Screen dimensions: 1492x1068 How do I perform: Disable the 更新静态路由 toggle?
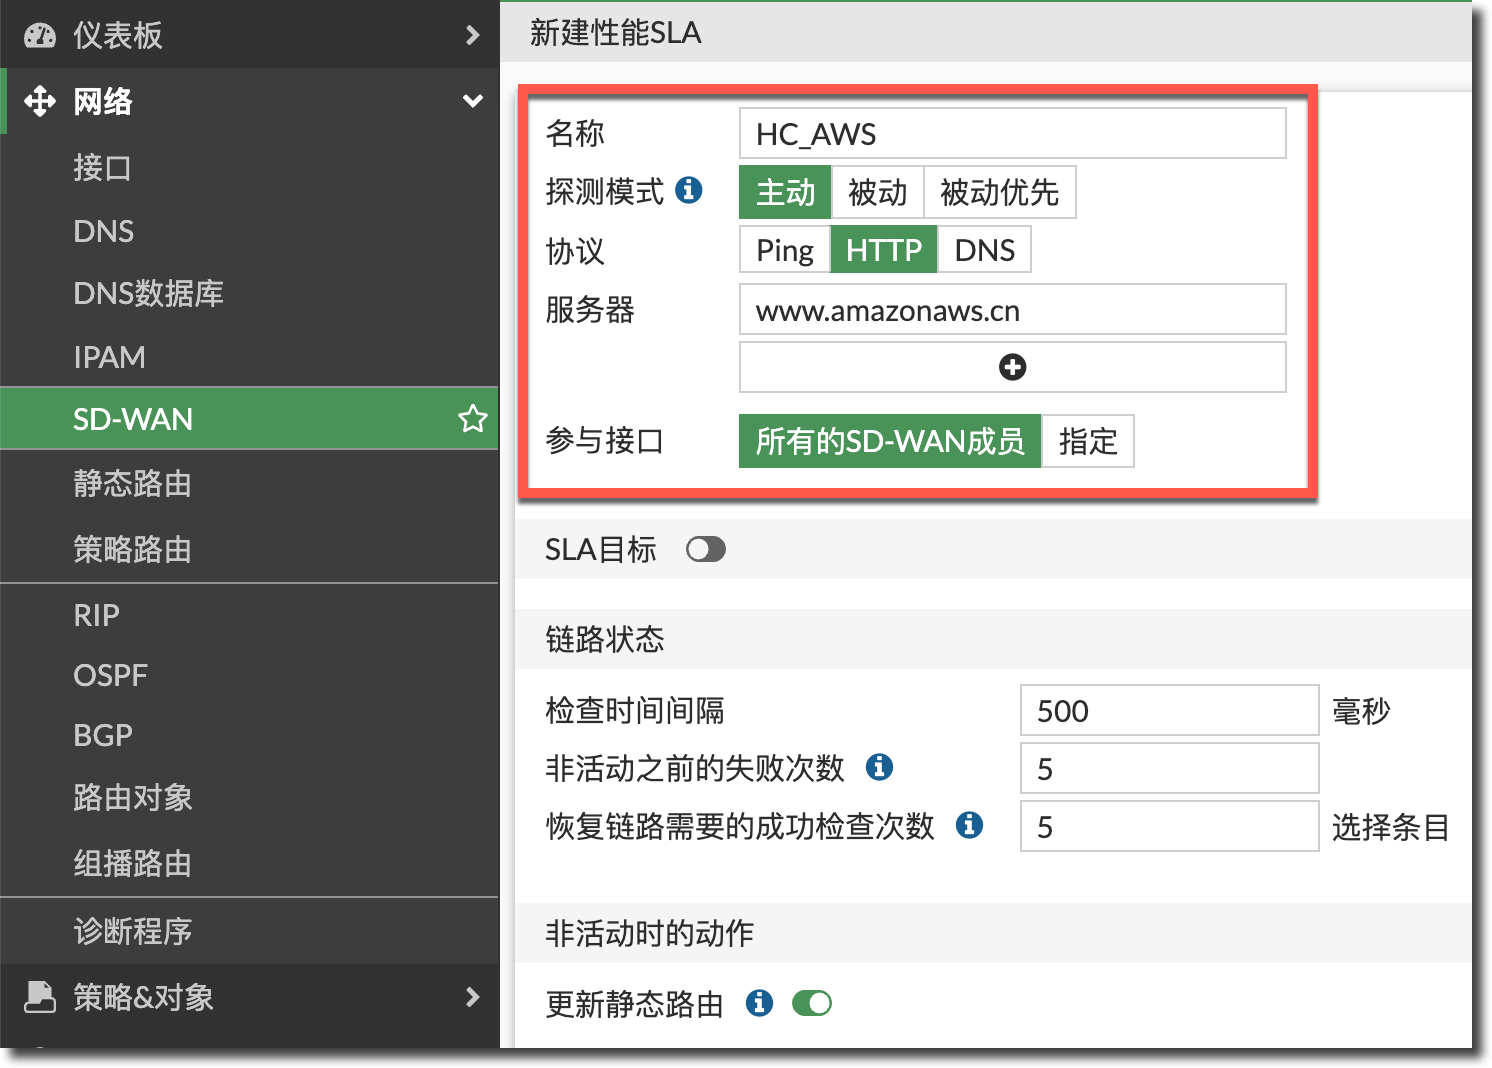(811, 1002)
